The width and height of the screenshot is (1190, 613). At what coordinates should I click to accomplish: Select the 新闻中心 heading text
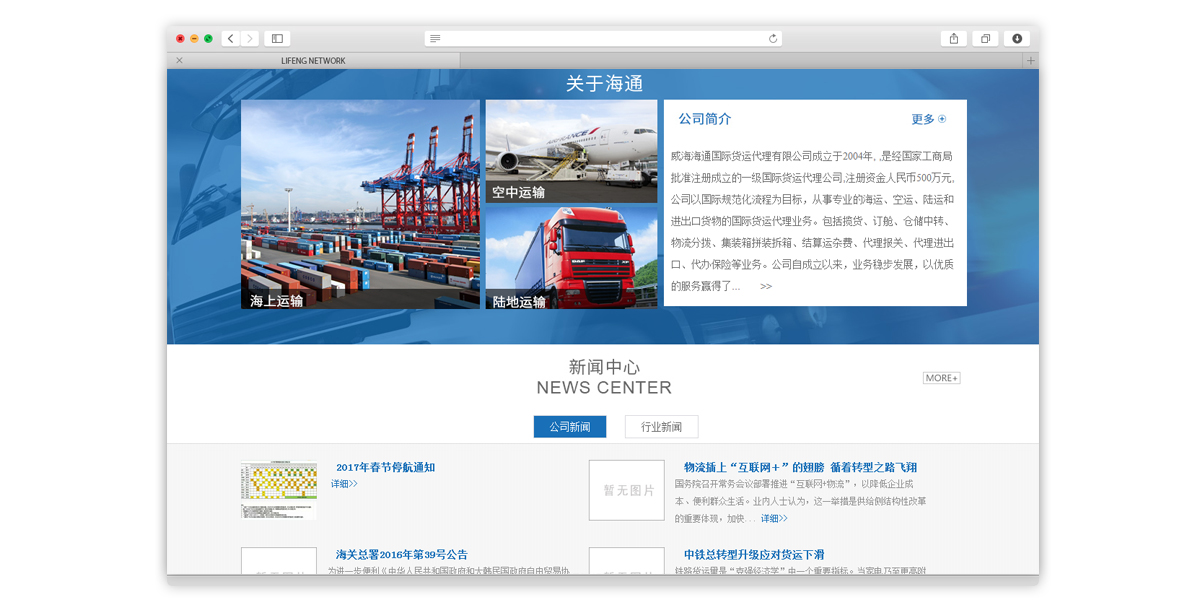point(604,368)
